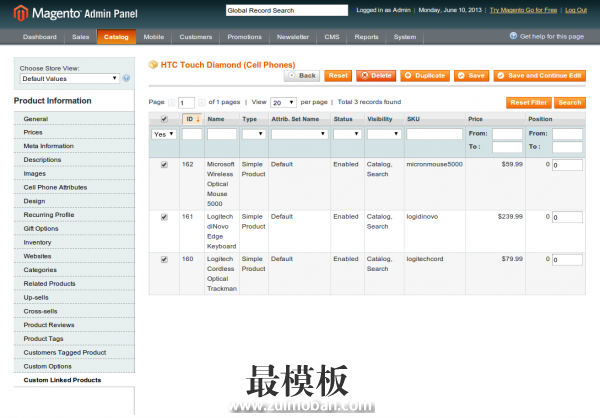This screenshot has width=600, height=418.
Task: Click the SKU filter input field
Action: click(x=434, y=134)
